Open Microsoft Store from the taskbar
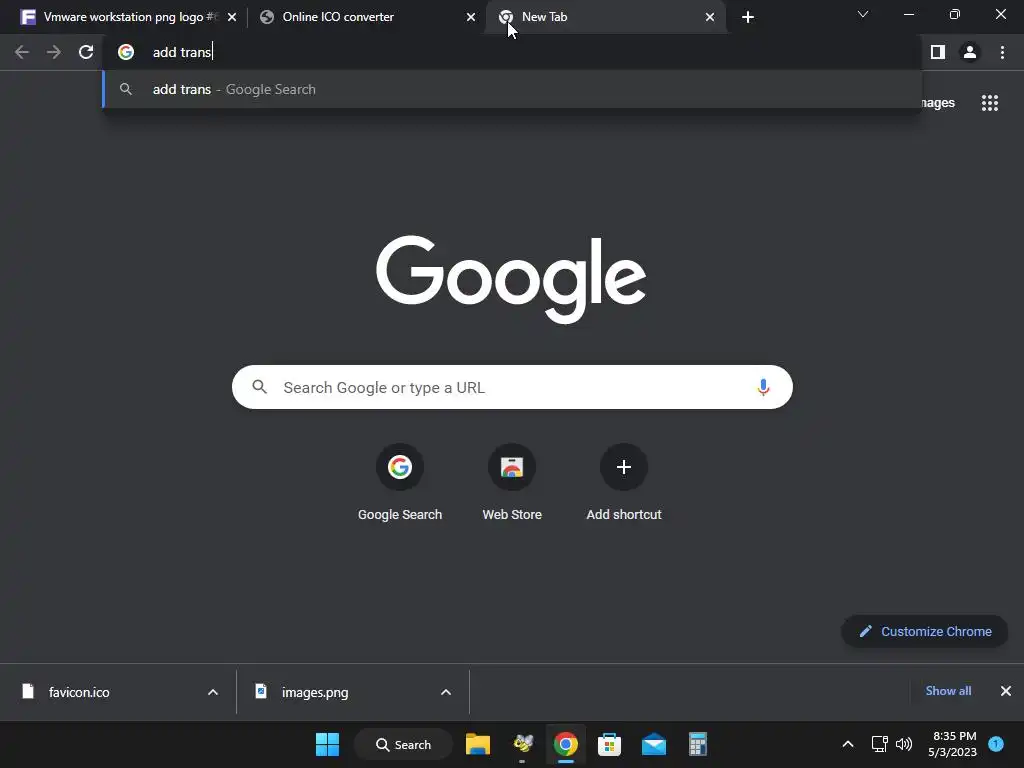The image size is (1024, 768). click(x=609, y=744)
